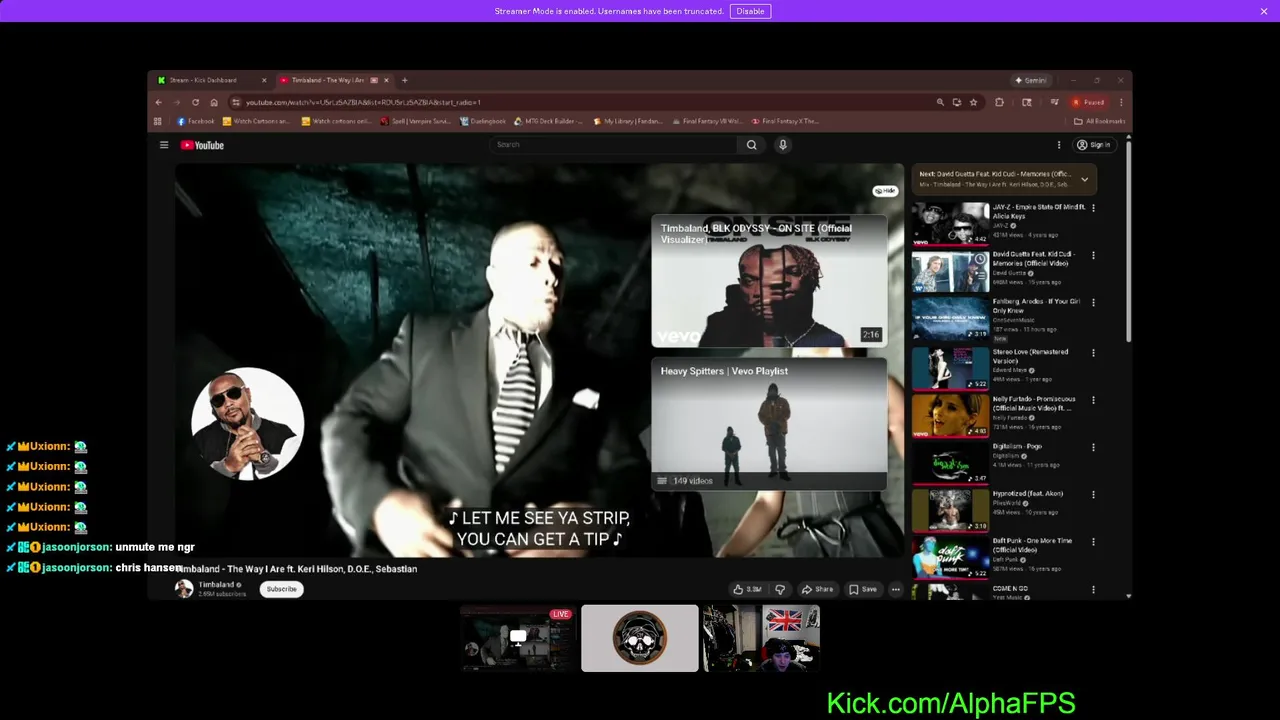Click the browser address bar URL

point(363,102)
